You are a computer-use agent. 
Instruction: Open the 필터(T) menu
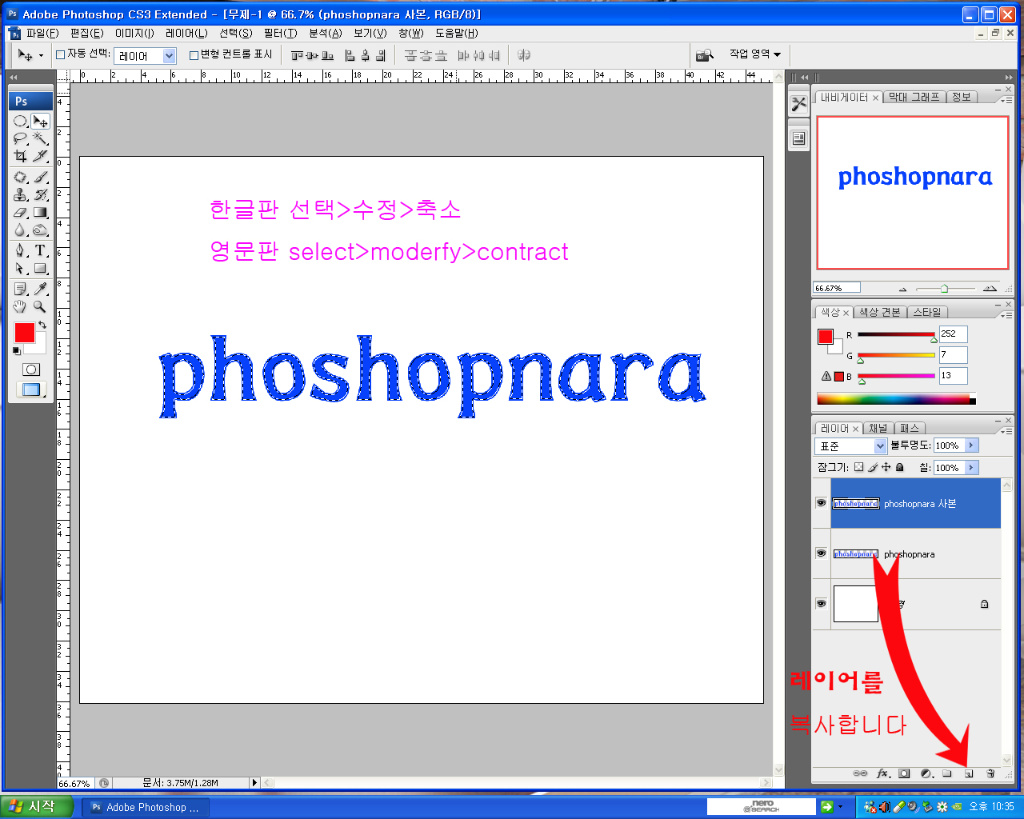tap(281, 33)
